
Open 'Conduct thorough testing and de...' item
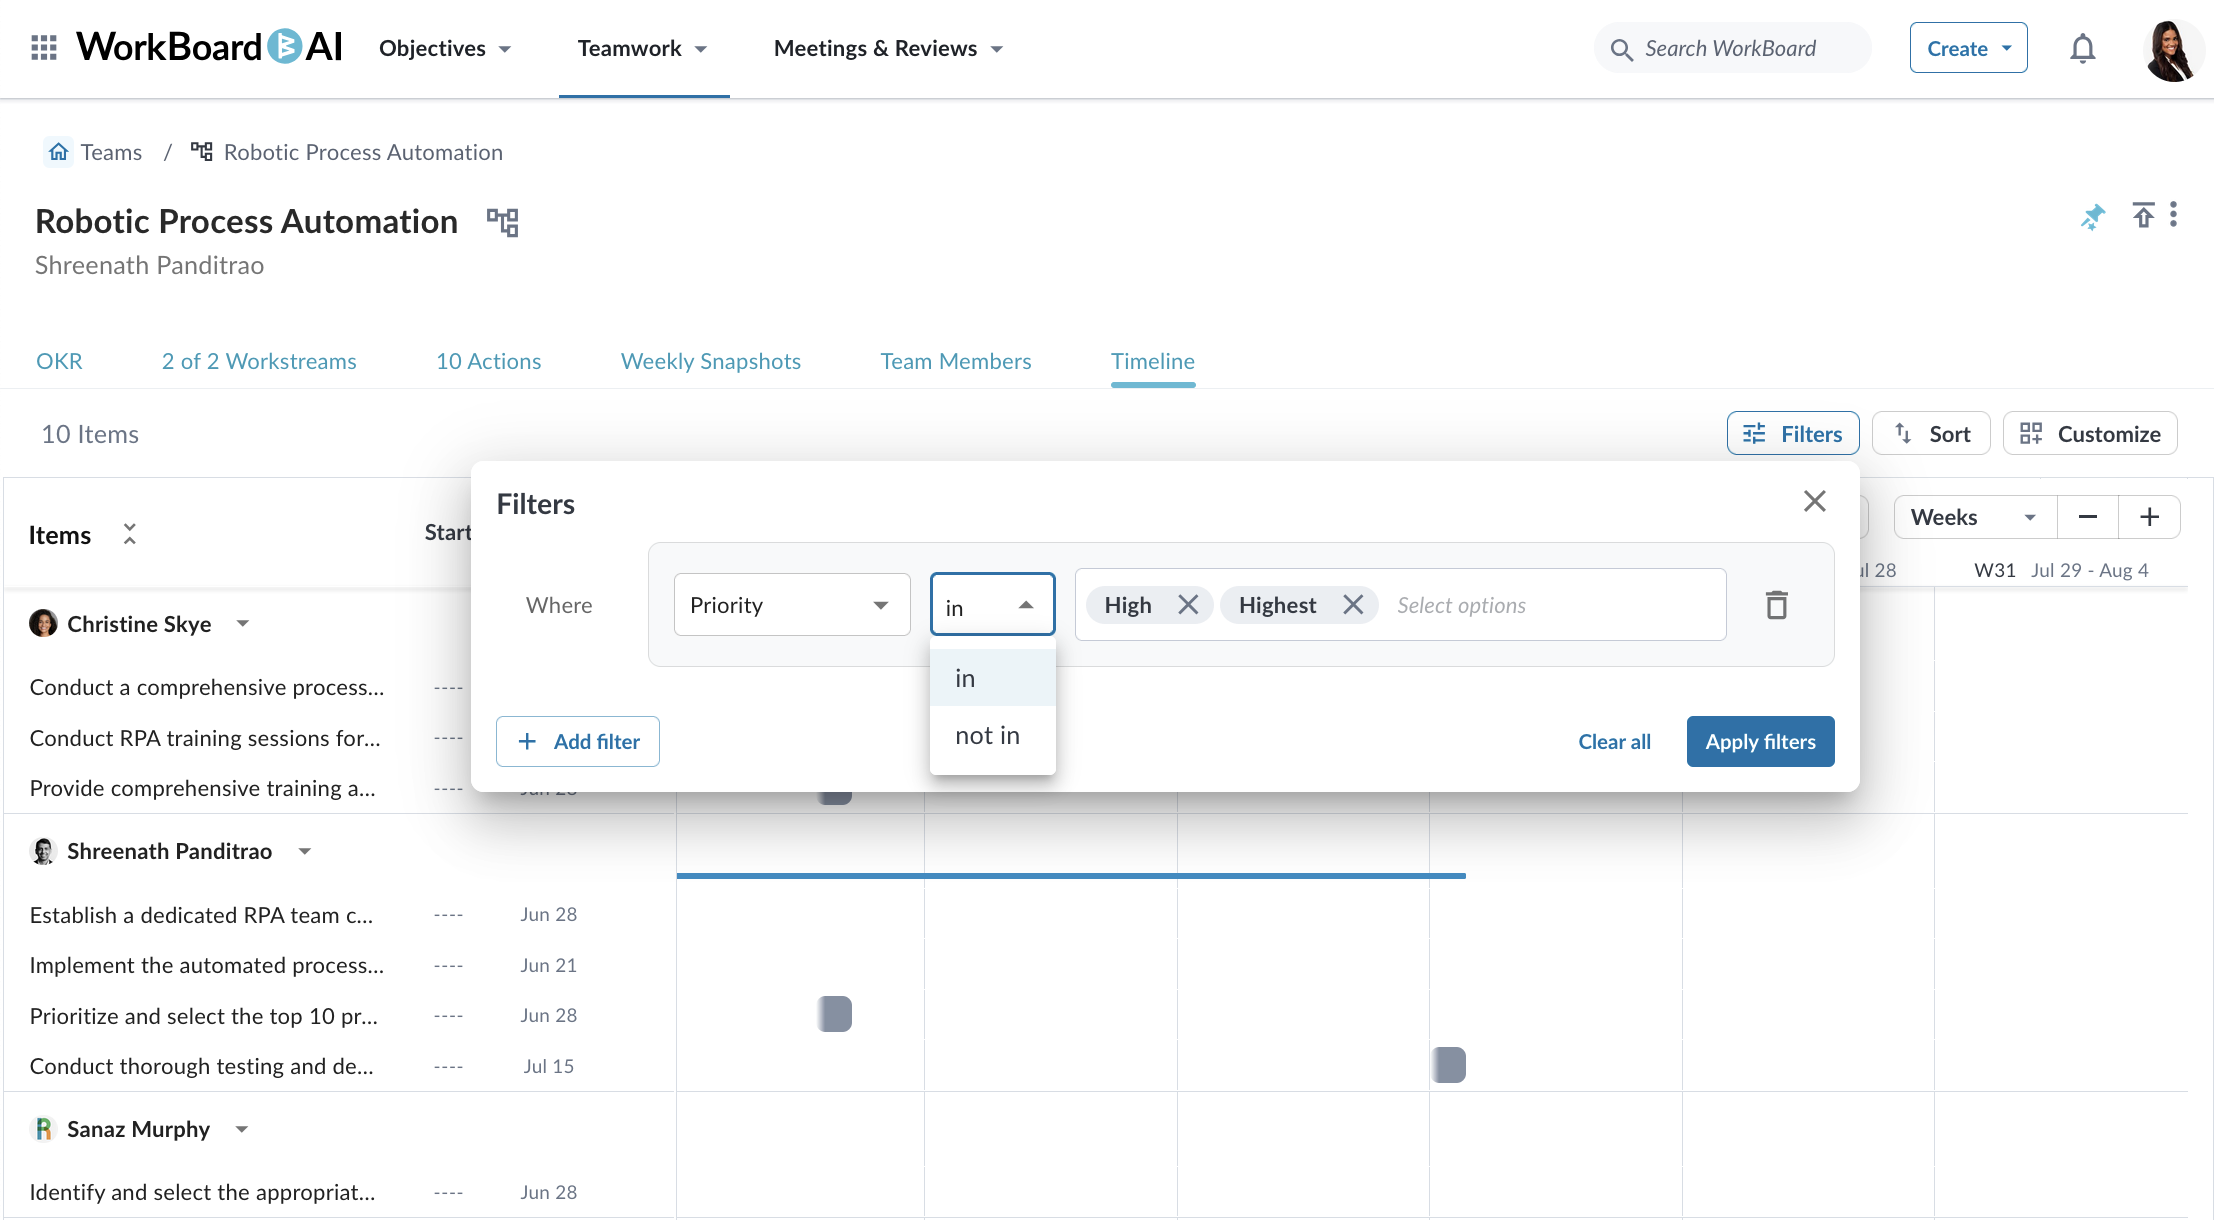click(x=202, y=1066)
